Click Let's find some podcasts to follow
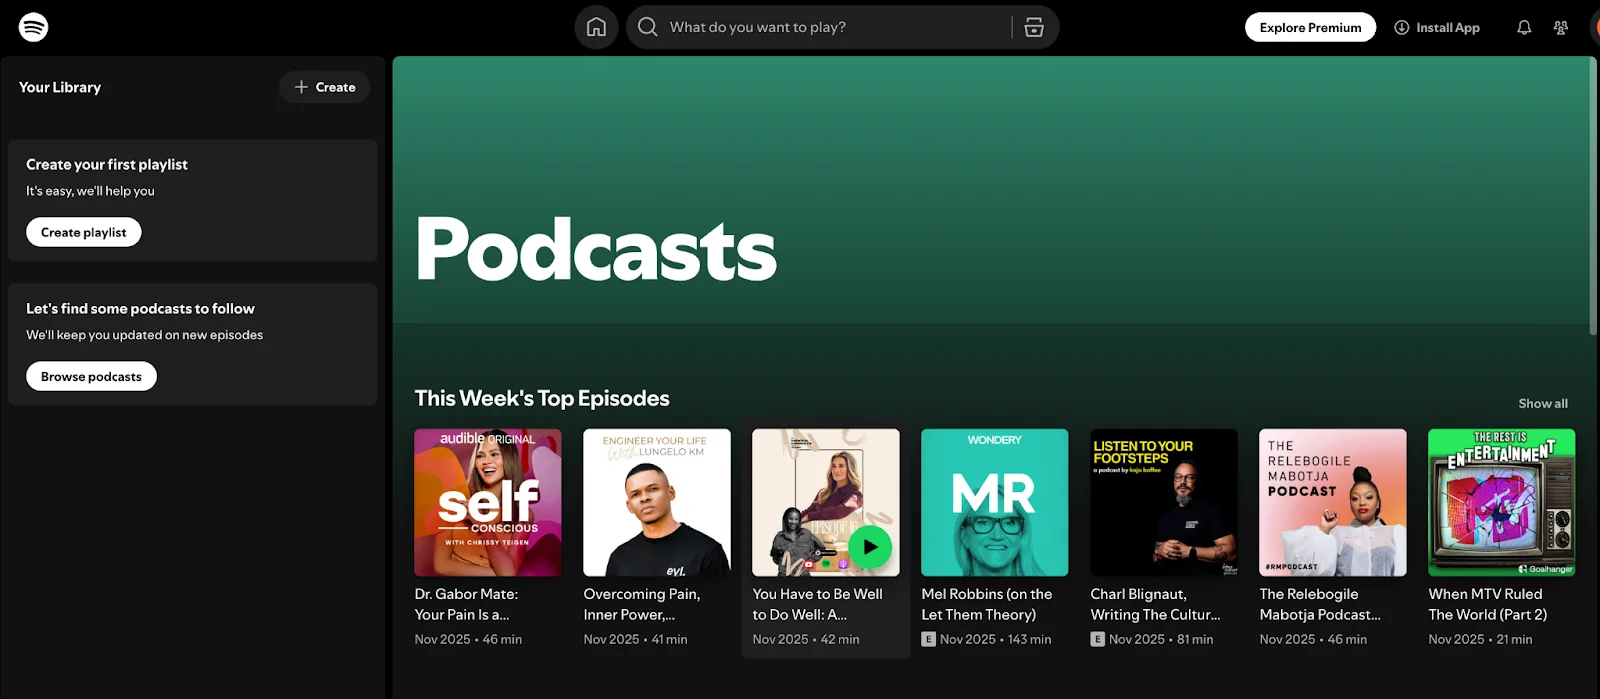The image size is (1600, 699). (x=140, y=308)
